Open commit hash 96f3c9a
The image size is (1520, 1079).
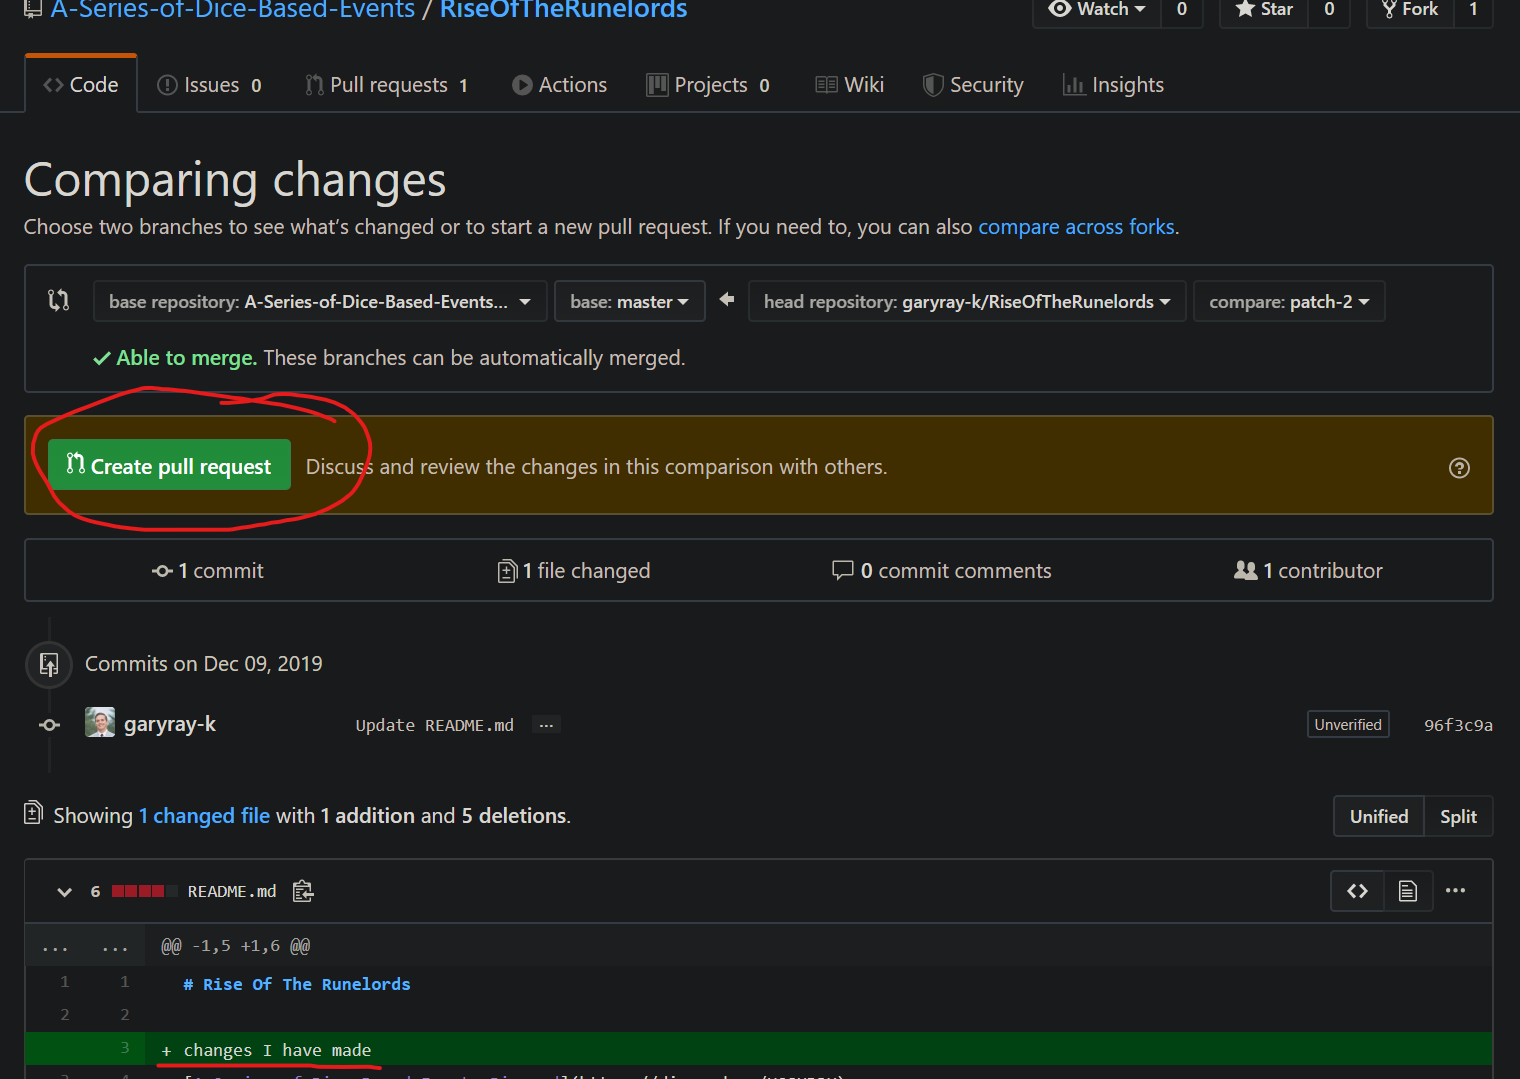coord(1458,725)
